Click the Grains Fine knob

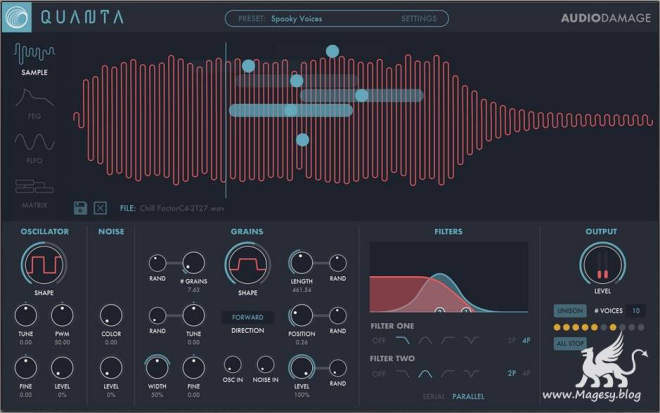pyautogui.click(x=194, y=368)
